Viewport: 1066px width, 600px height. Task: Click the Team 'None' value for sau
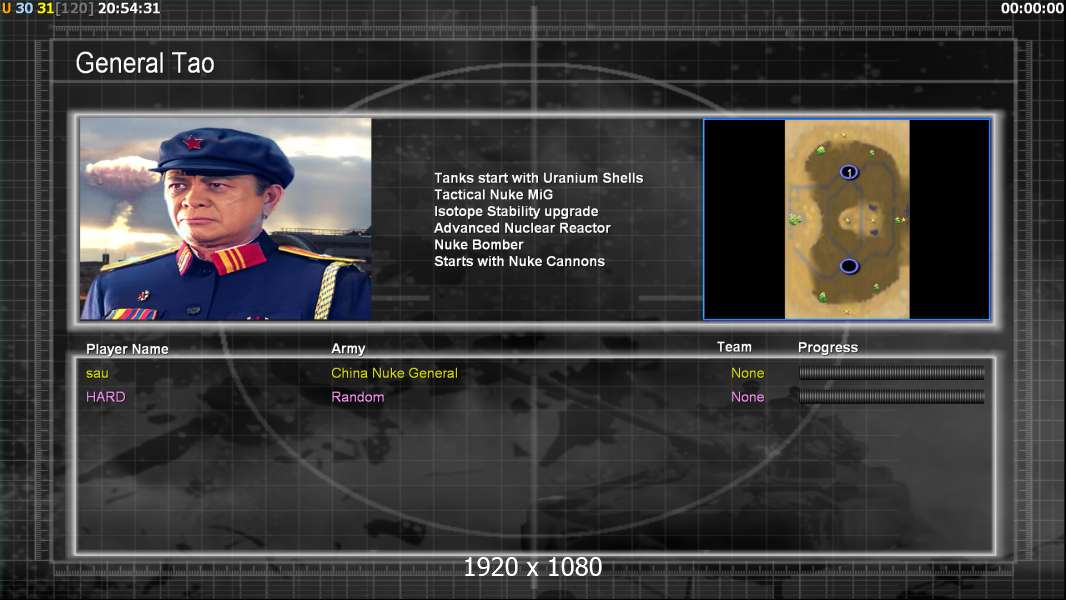(x=747, y=373)
